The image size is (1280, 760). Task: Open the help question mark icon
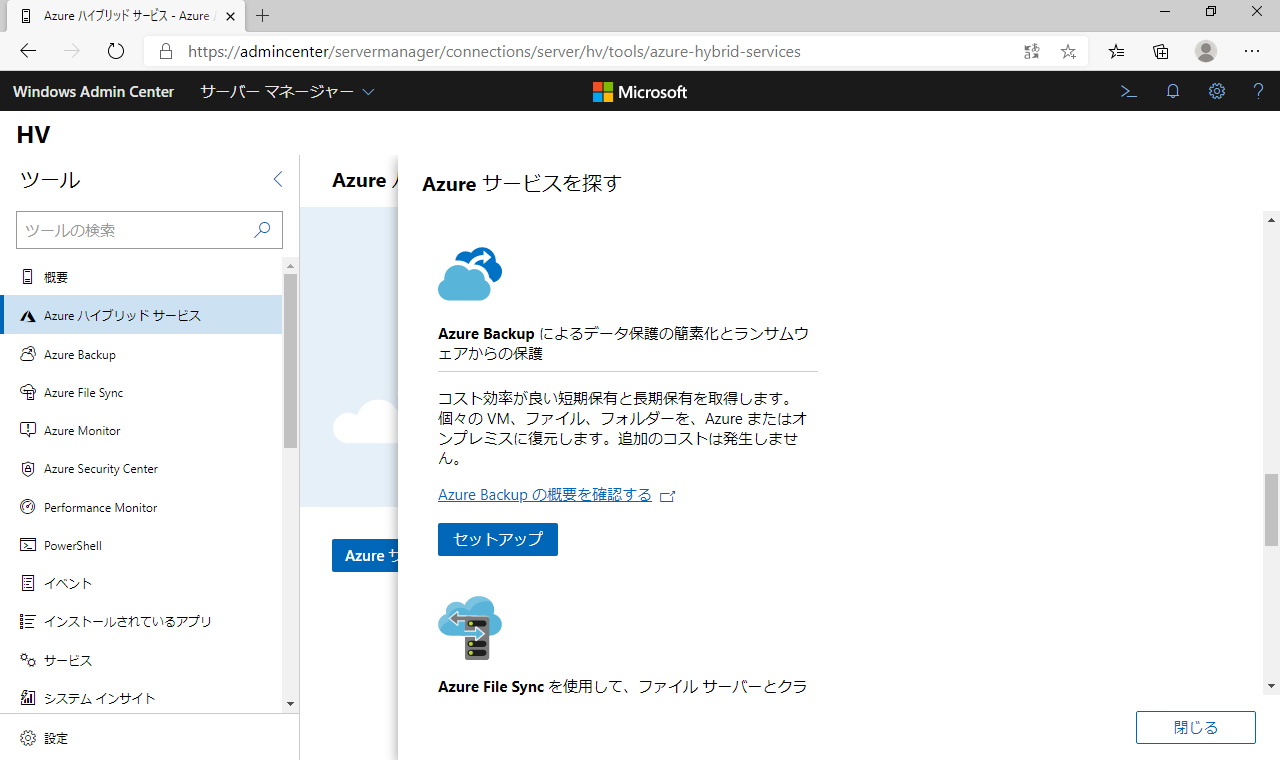point(1259,91)
